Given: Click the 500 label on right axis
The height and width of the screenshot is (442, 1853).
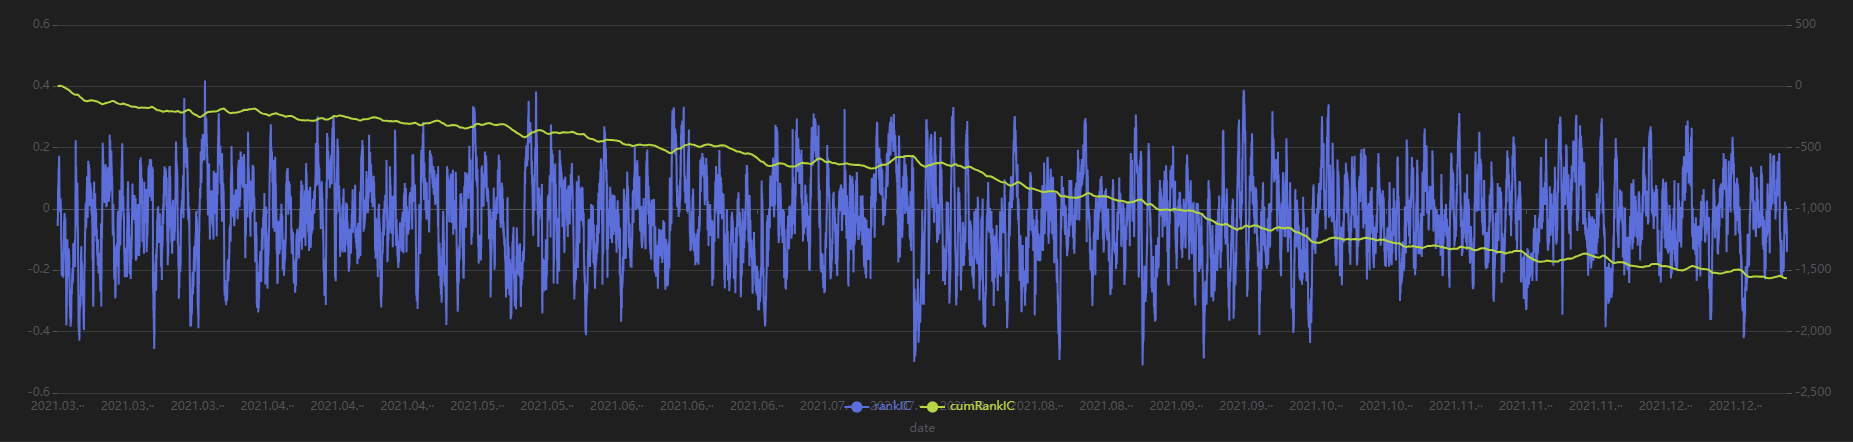Looking at the screenshot, I should click(x=1806, y=24).
